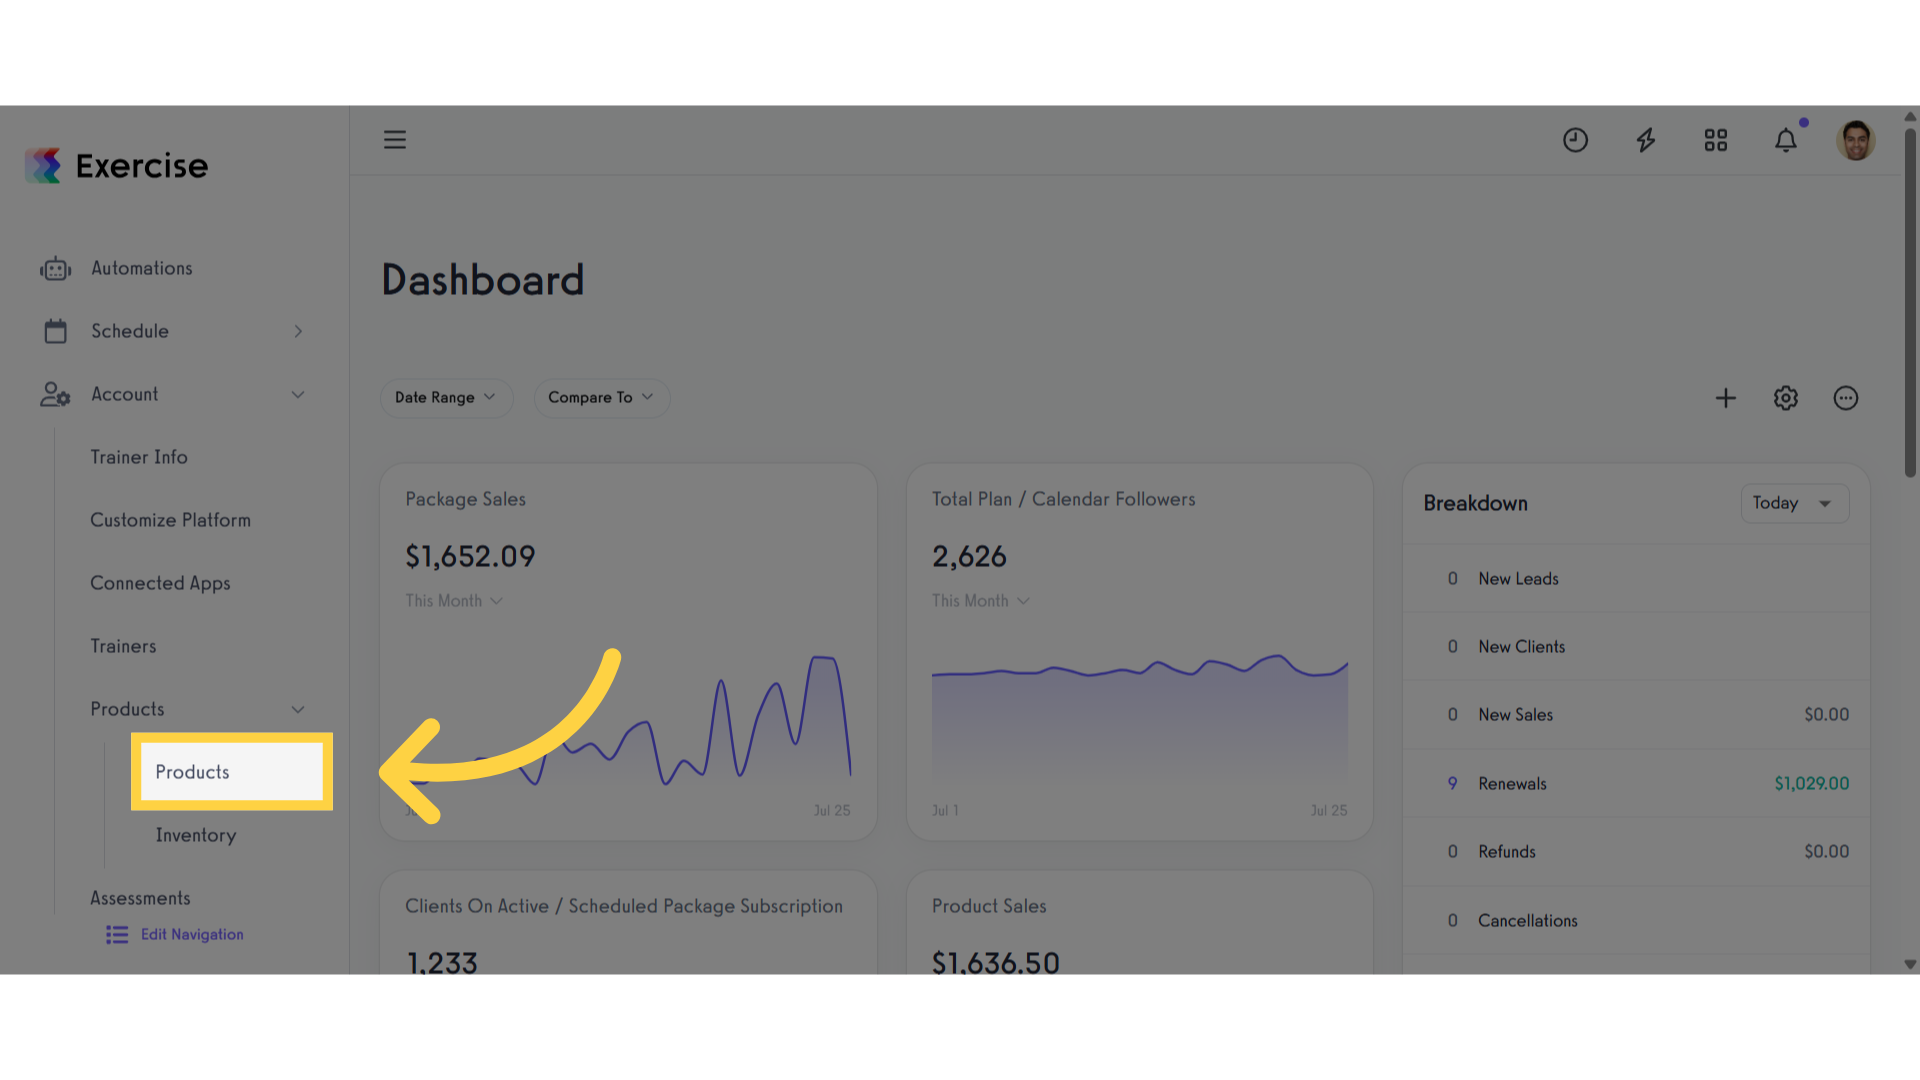The height and width of the screenshot is (1080, 1920).
Task: Open the user profile avatar
Action: (x=1855, y=140)
